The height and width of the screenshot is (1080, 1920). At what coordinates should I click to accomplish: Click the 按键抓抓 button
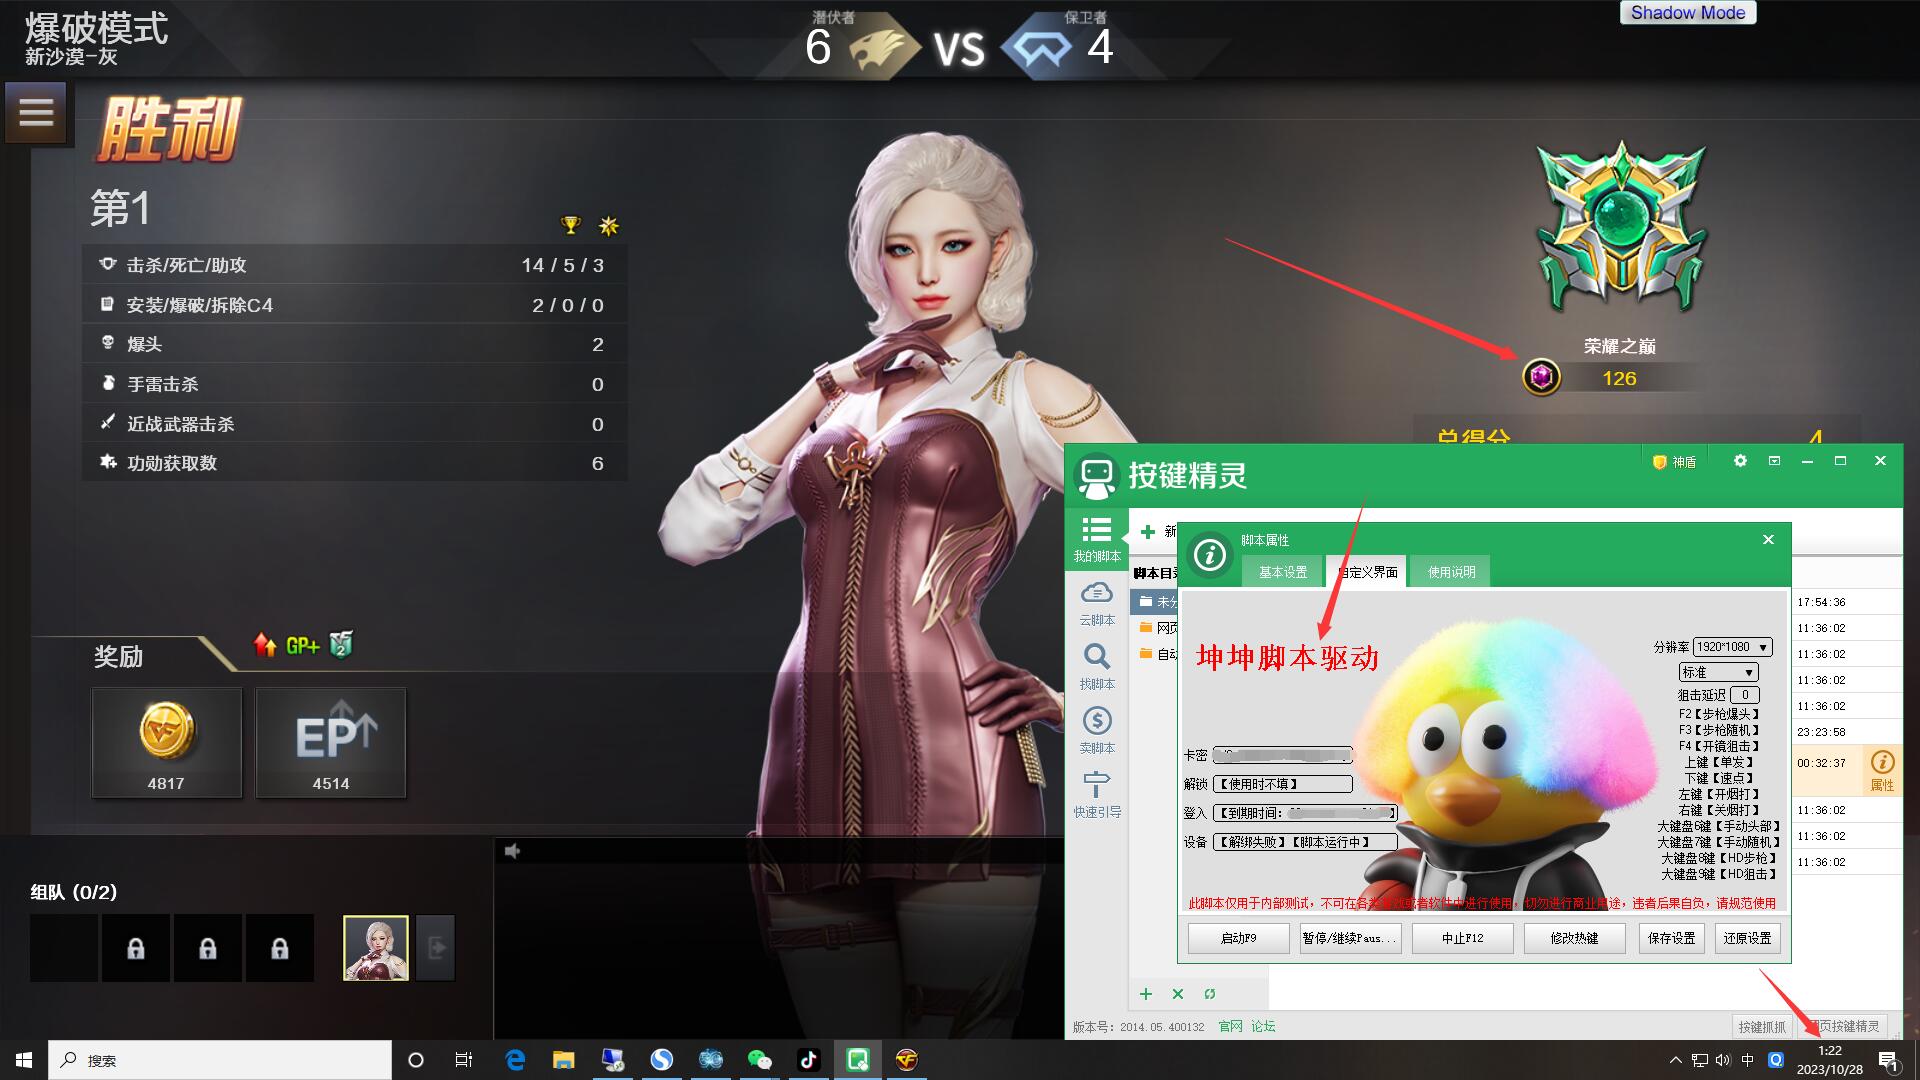(x=1762, y=1026)
